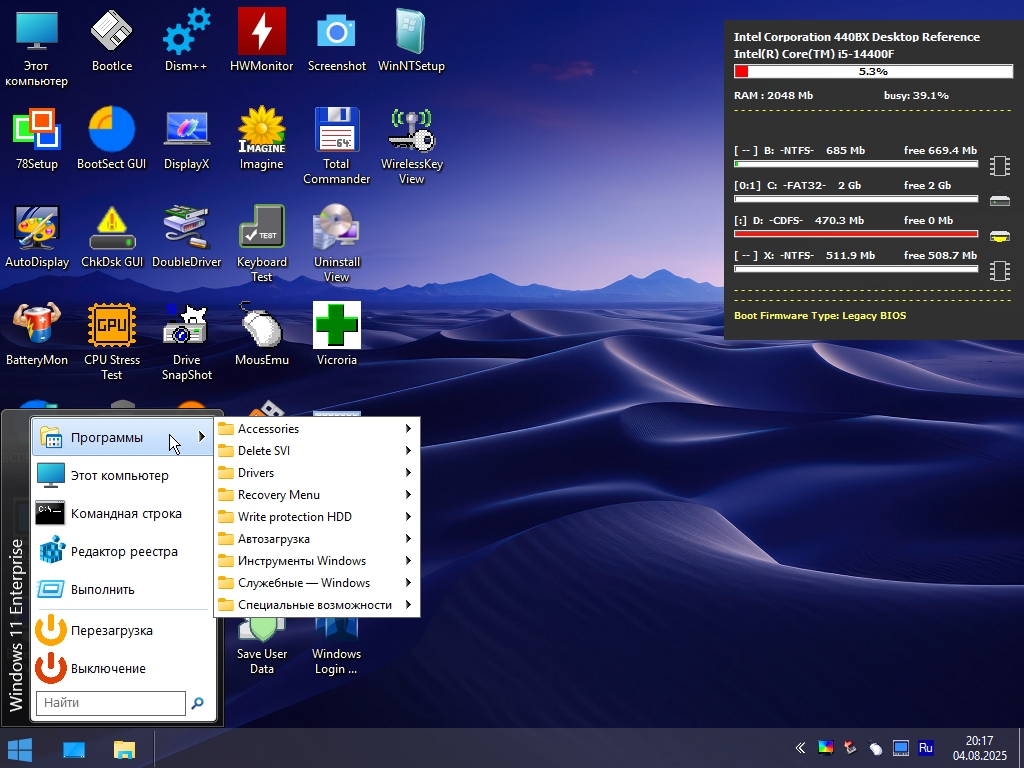Click the Windows Start button

tap(20, 750)
